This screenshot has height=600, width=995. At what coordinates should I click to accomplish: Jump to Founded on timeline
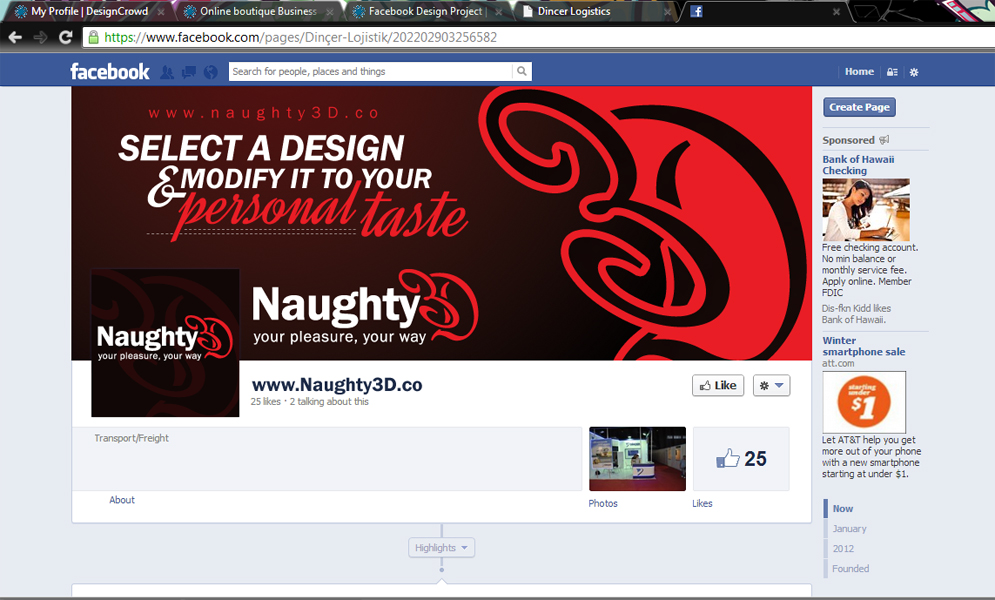850,569
